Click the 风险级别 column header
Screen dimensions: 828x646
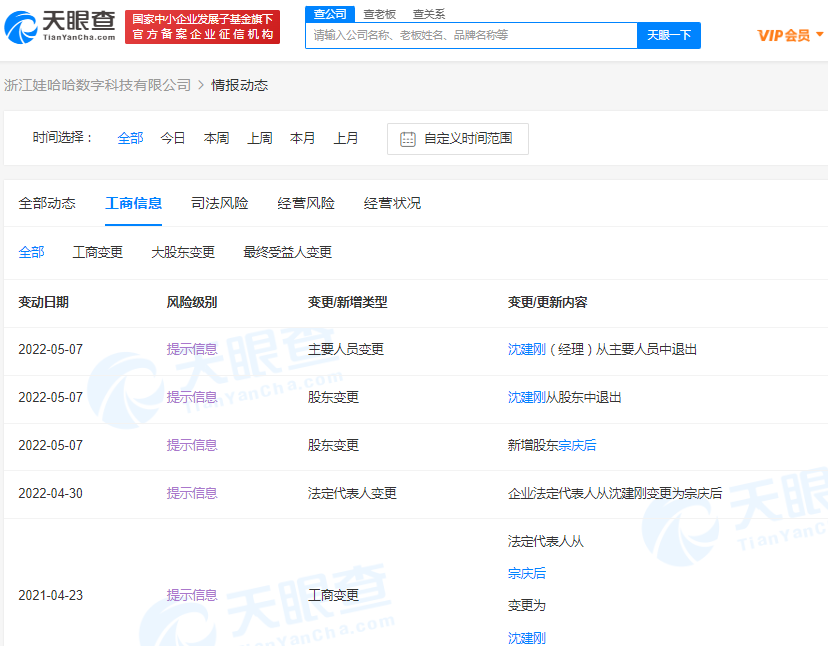tap(192, 302)
